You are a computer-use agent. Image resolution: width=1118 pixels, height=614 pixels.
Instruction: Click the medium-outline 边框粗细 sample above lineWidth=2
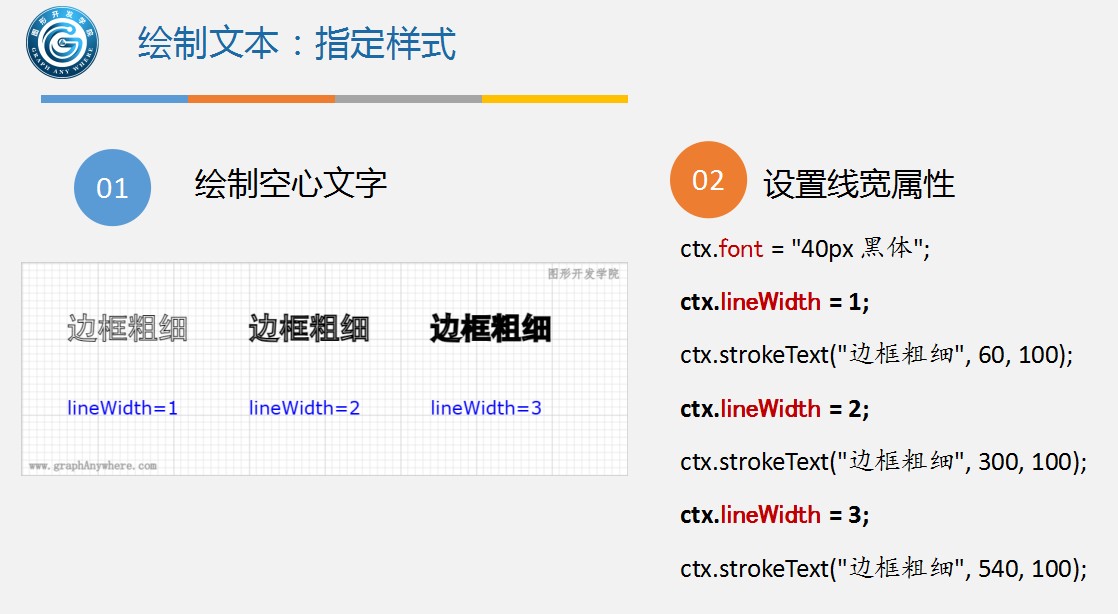(309, 329)
